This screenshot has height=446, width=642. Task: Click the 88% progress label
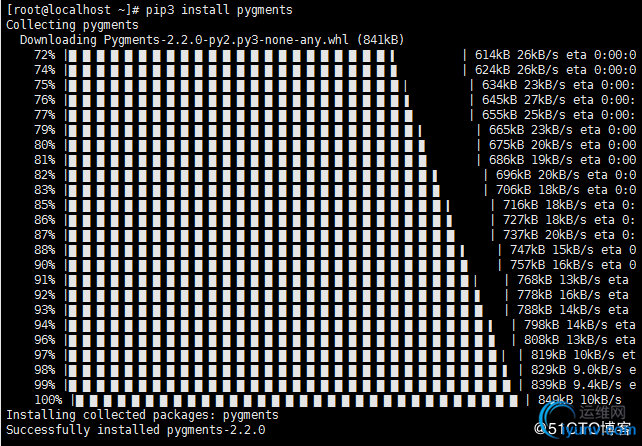45,250
